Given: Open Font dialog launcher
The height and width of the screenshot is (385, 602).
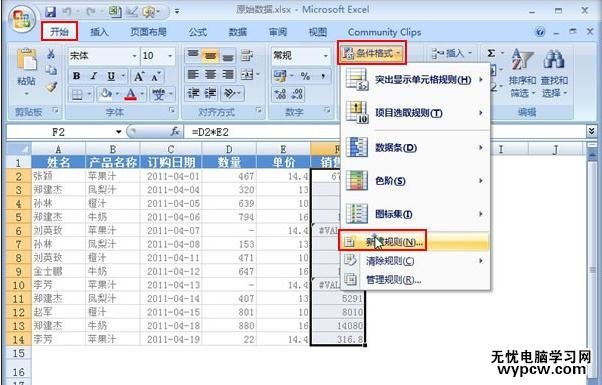Looking at the screenshot, I should coord(171,111).
